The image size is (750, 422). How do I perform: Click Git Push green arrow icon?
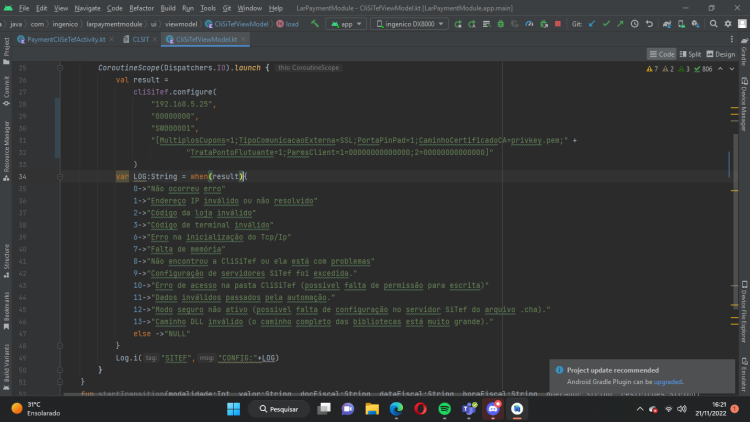pyautogui.click(x=620, y=24)
